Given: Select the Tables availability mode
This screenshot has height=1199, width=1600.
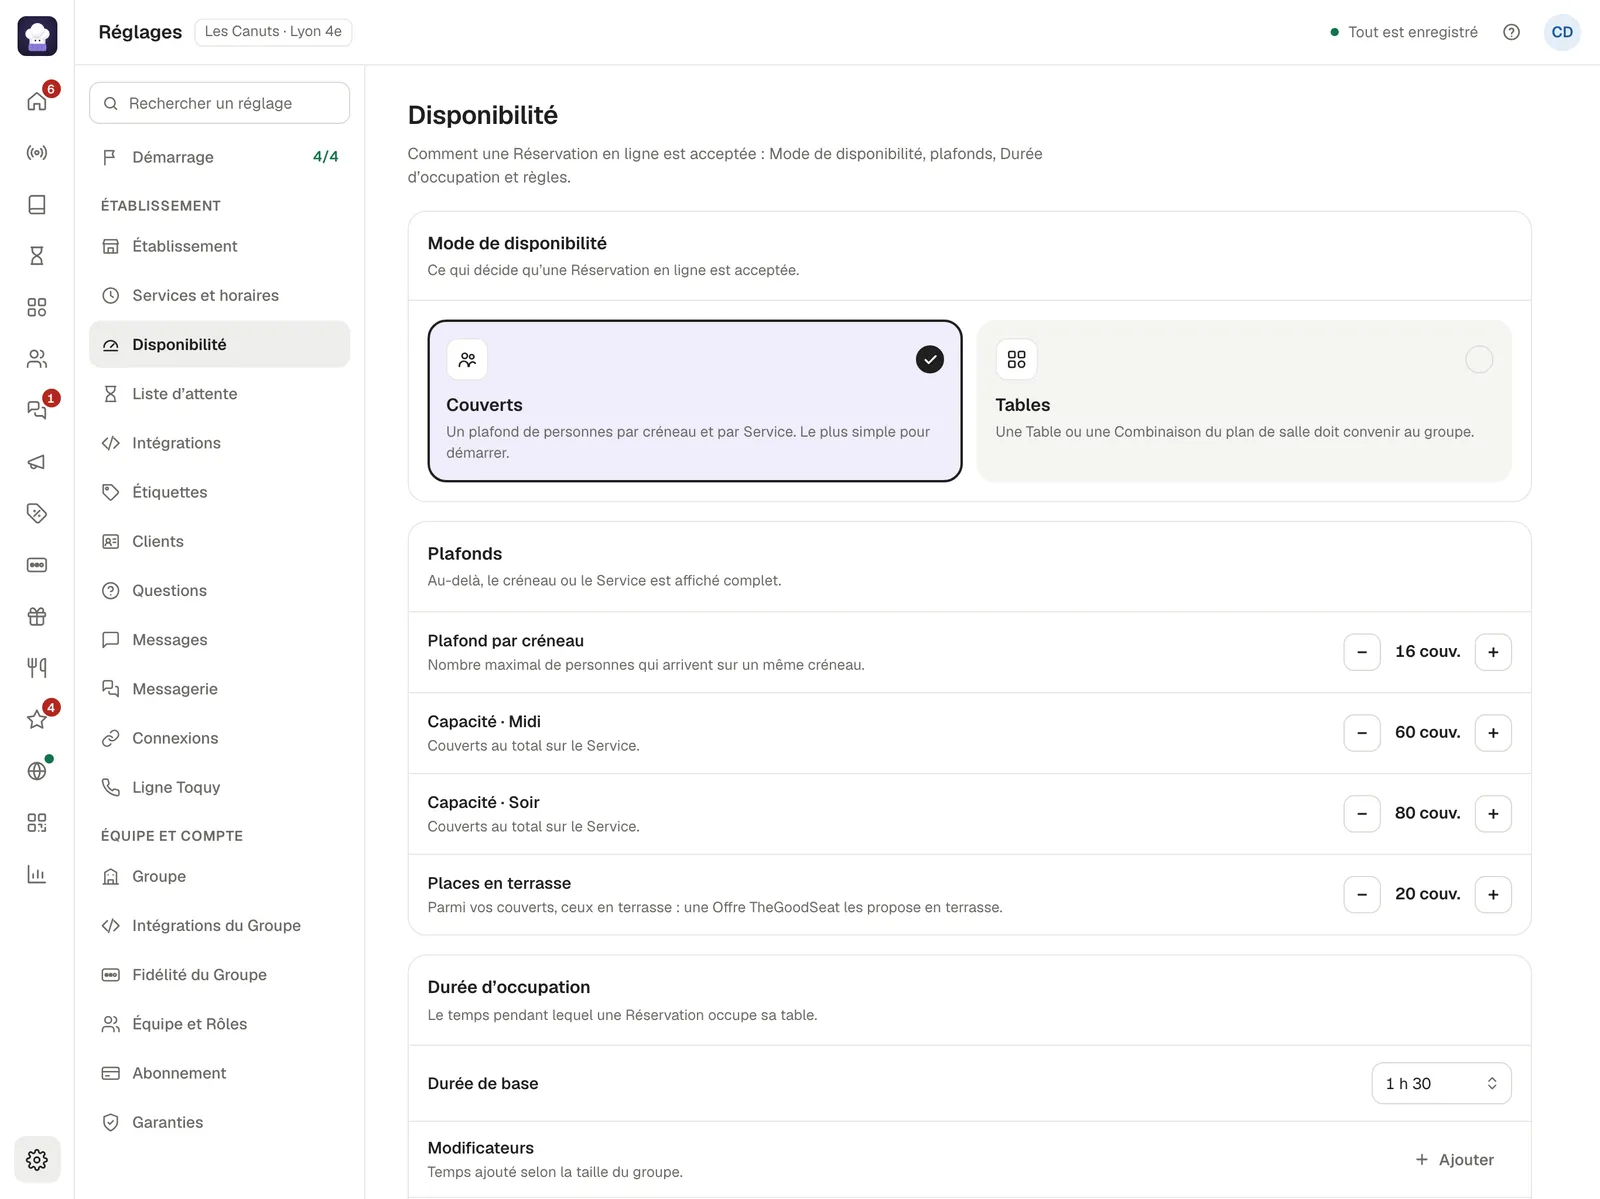Looking at the screenshot, I should coord(1244,401).
